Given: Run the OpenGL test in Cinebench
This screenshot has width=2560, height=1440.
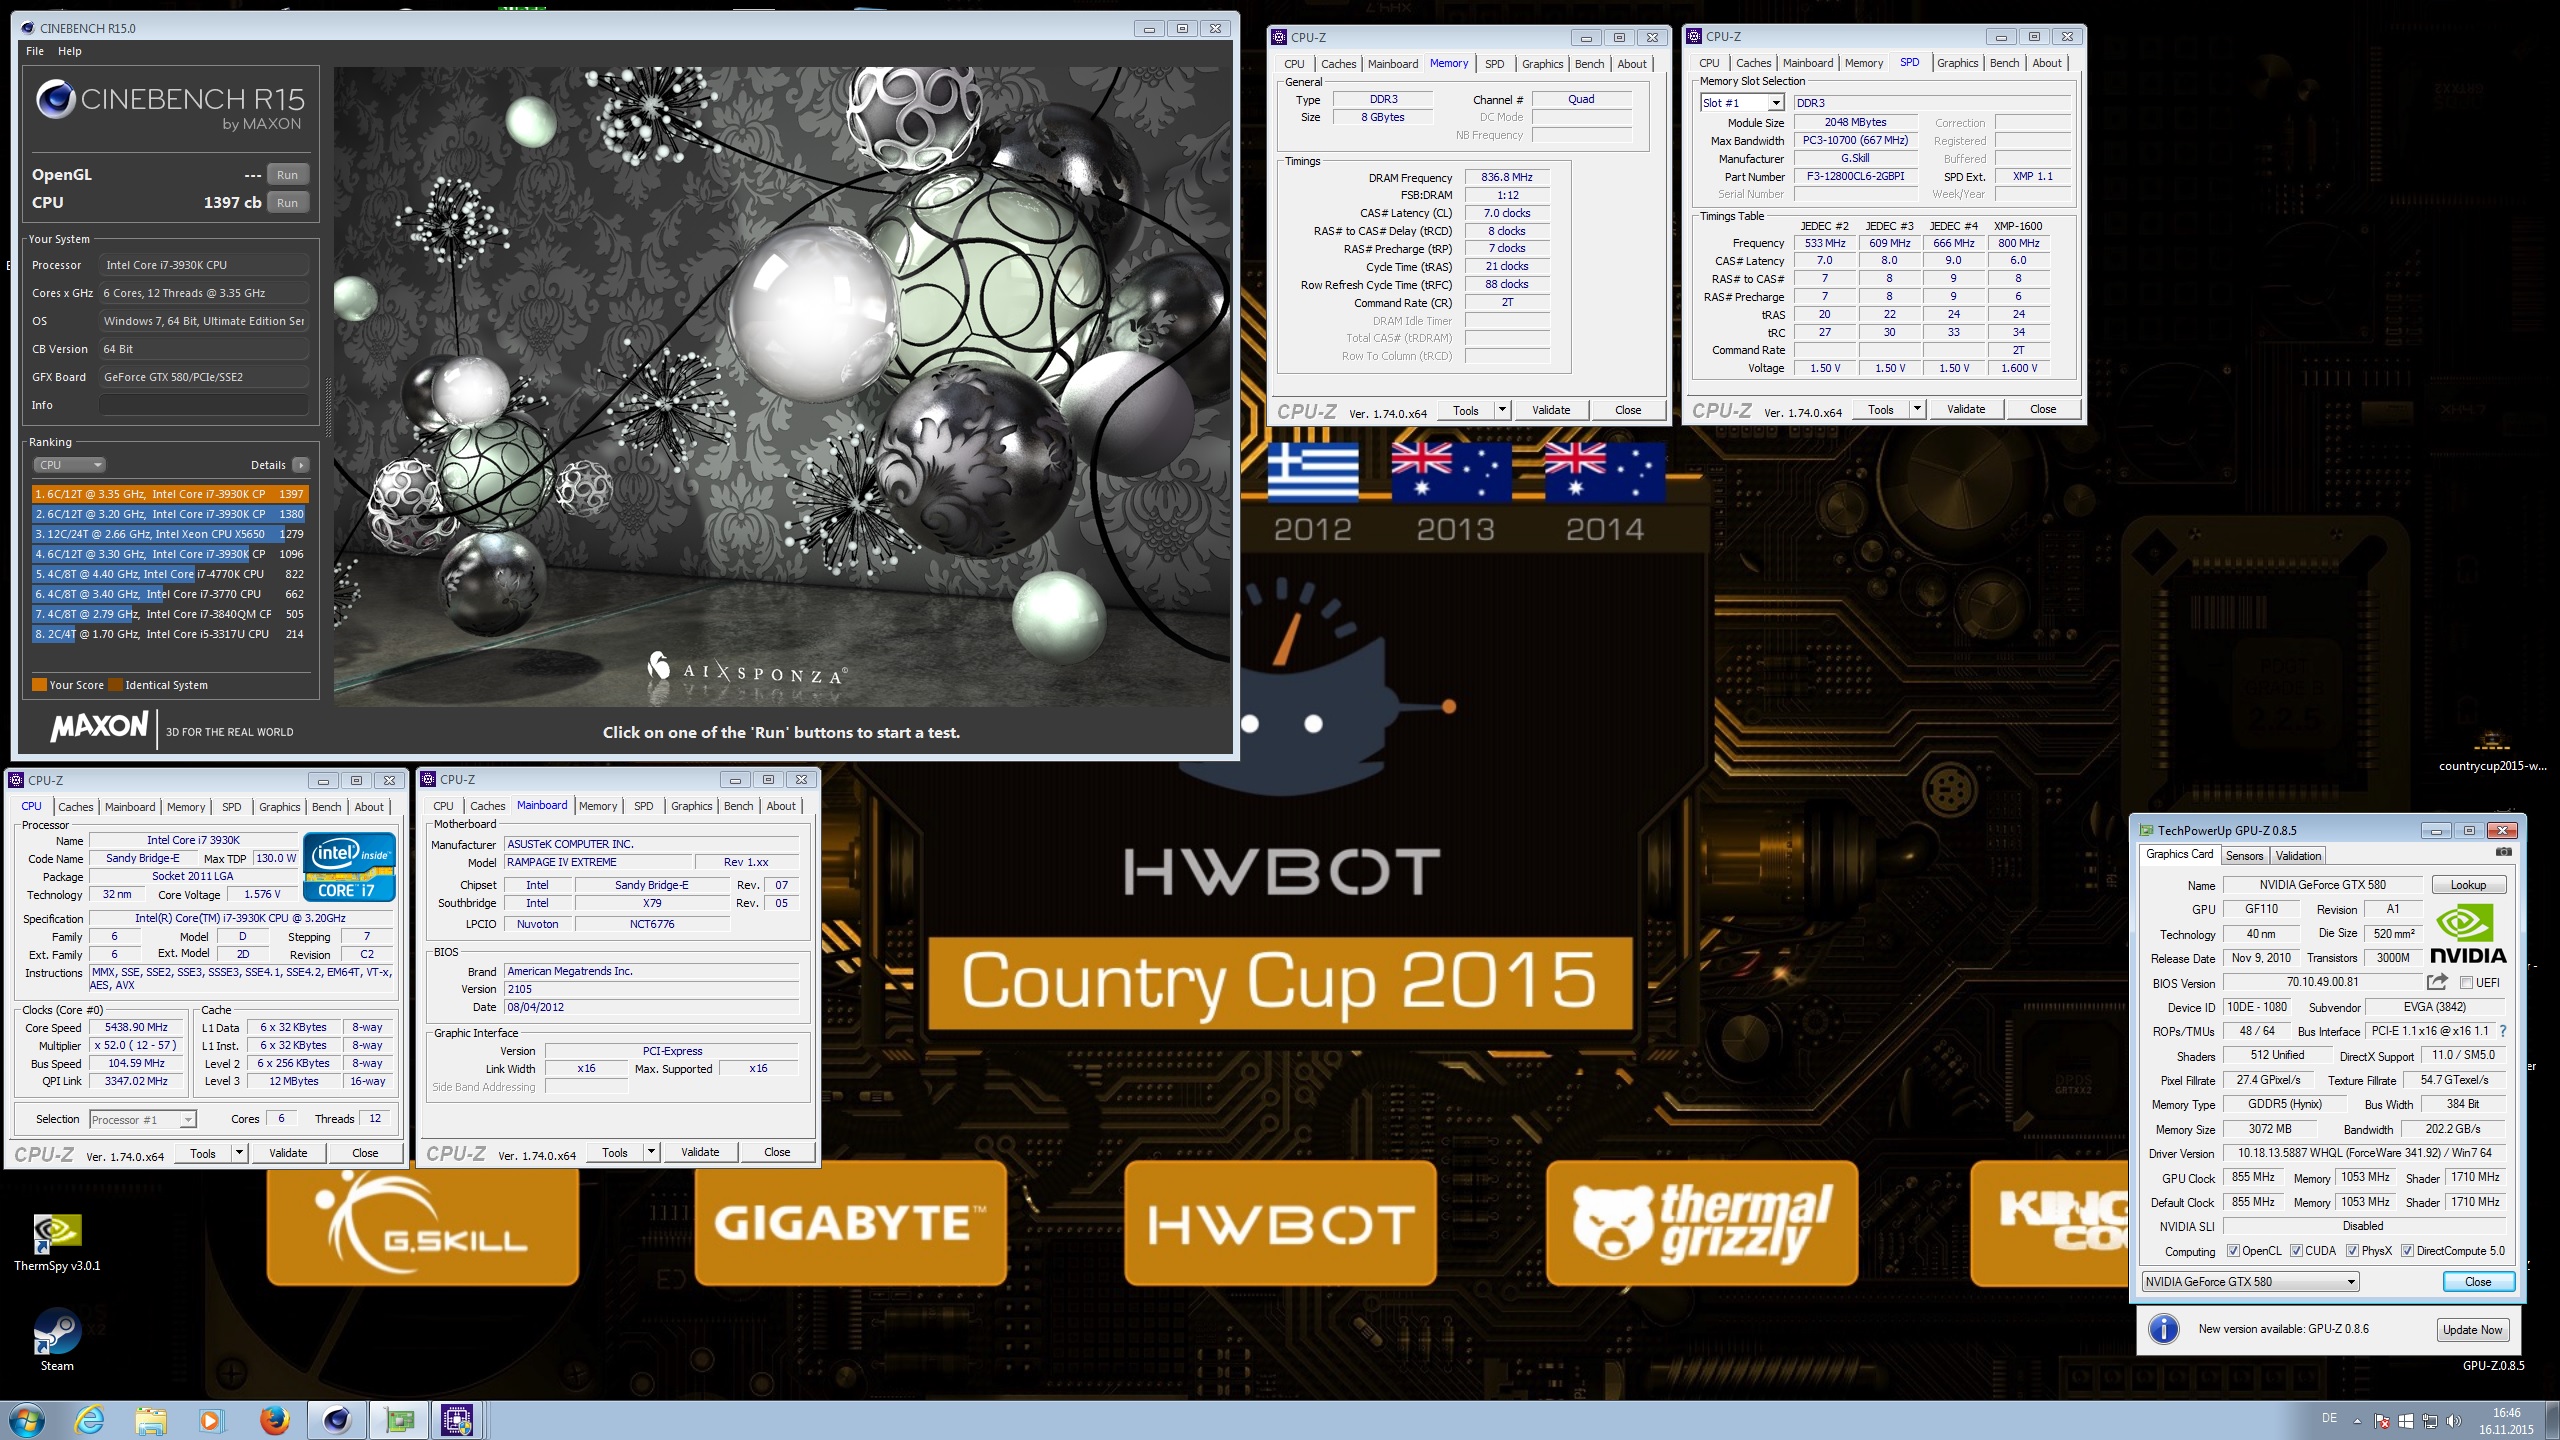Looking at the screenshot, I should 287,175.
